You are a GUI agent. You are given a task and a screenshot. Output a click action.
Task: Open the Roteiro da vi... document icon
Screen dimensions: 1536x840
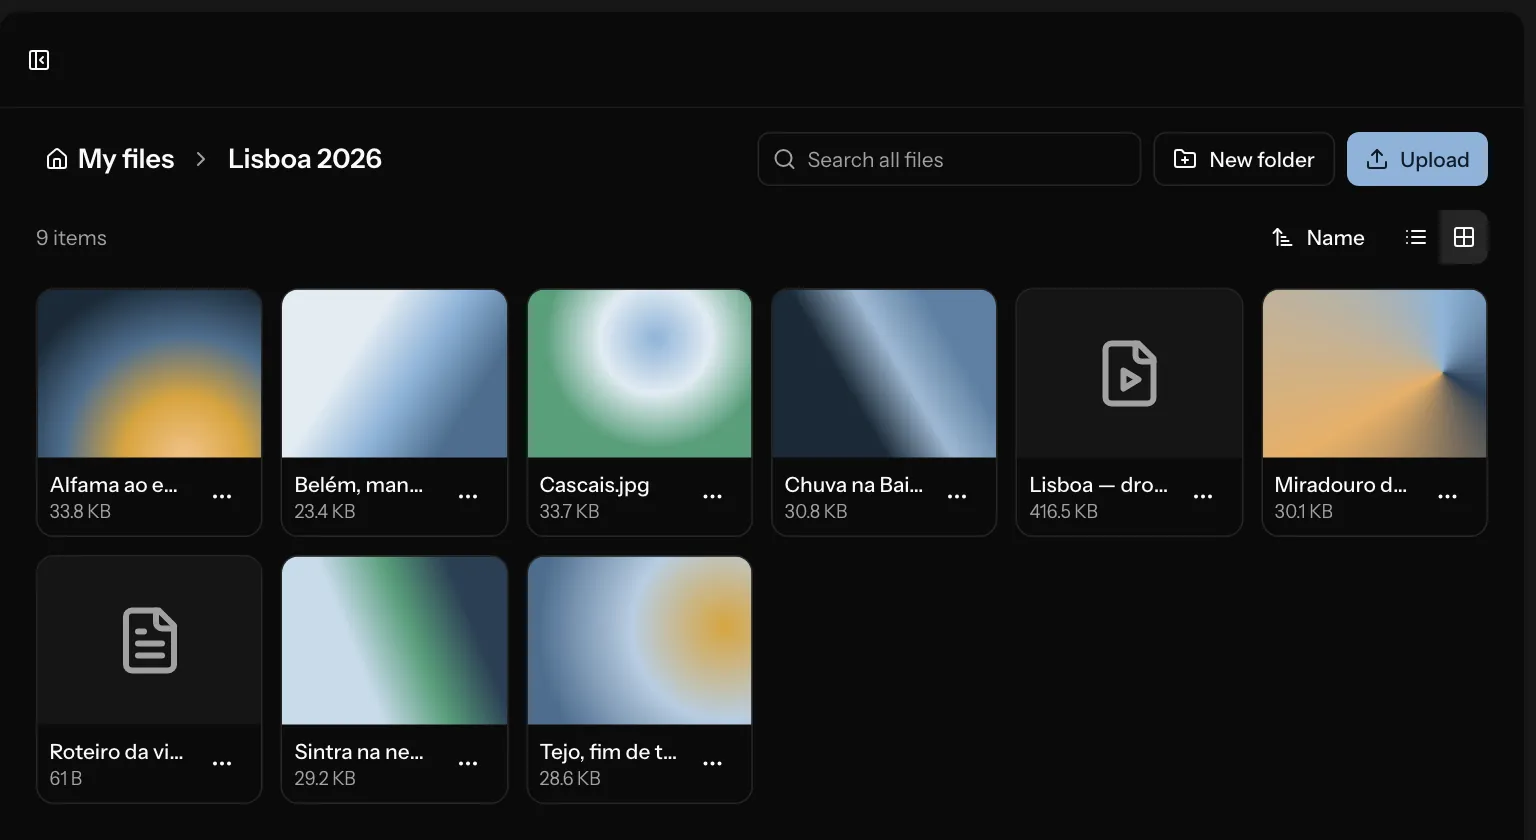(149, 641)
